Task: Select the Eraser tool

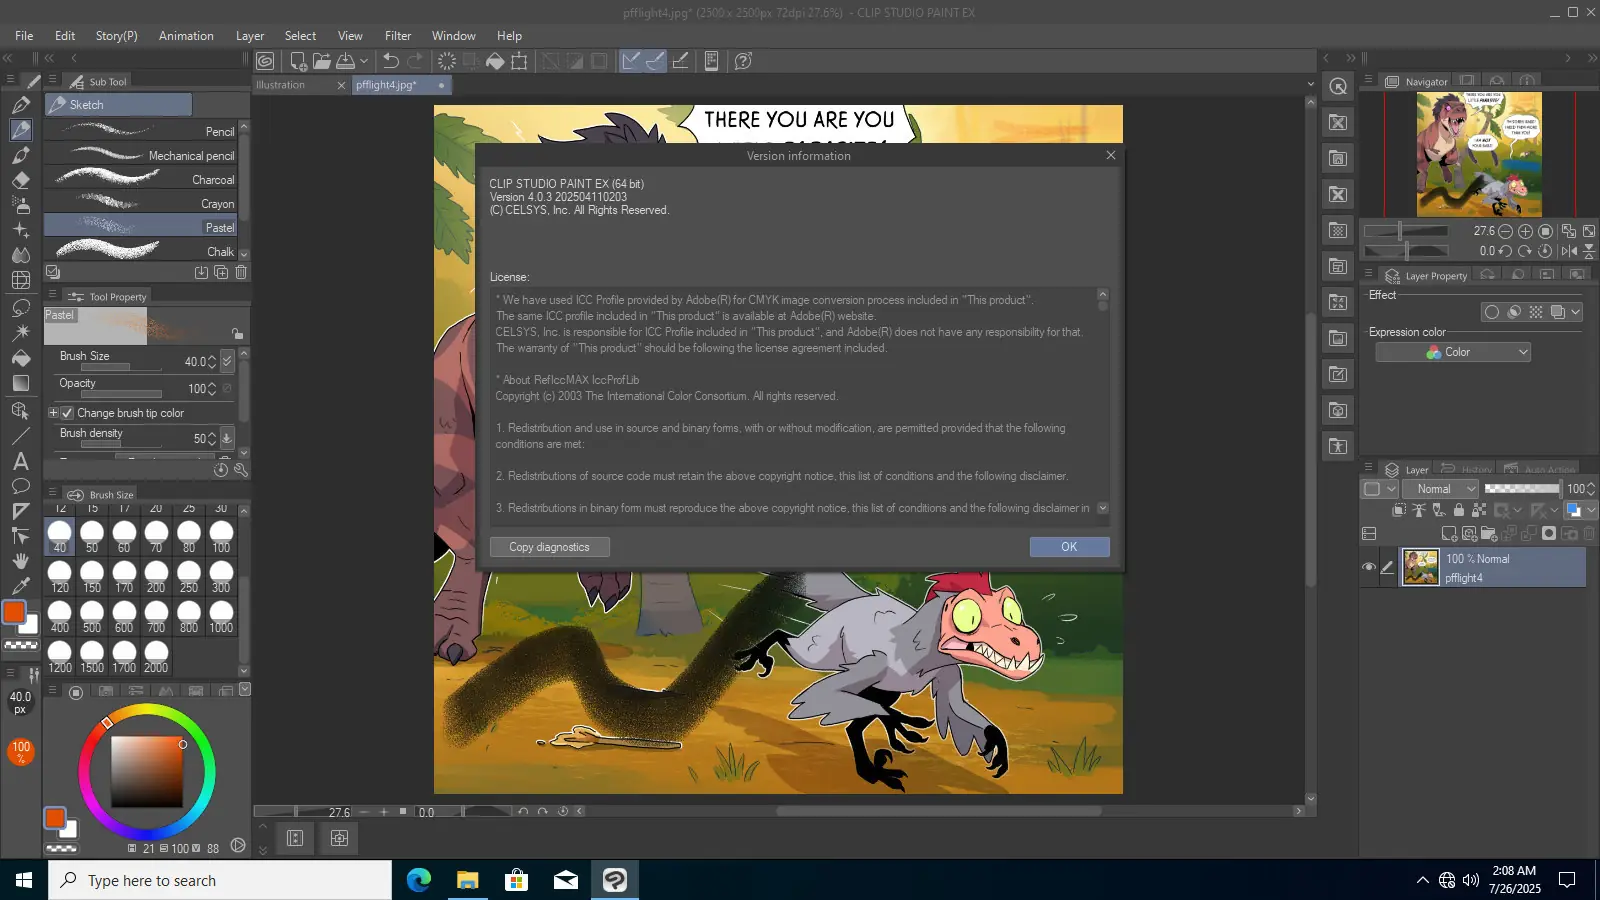Action: [x=20, y=180]
